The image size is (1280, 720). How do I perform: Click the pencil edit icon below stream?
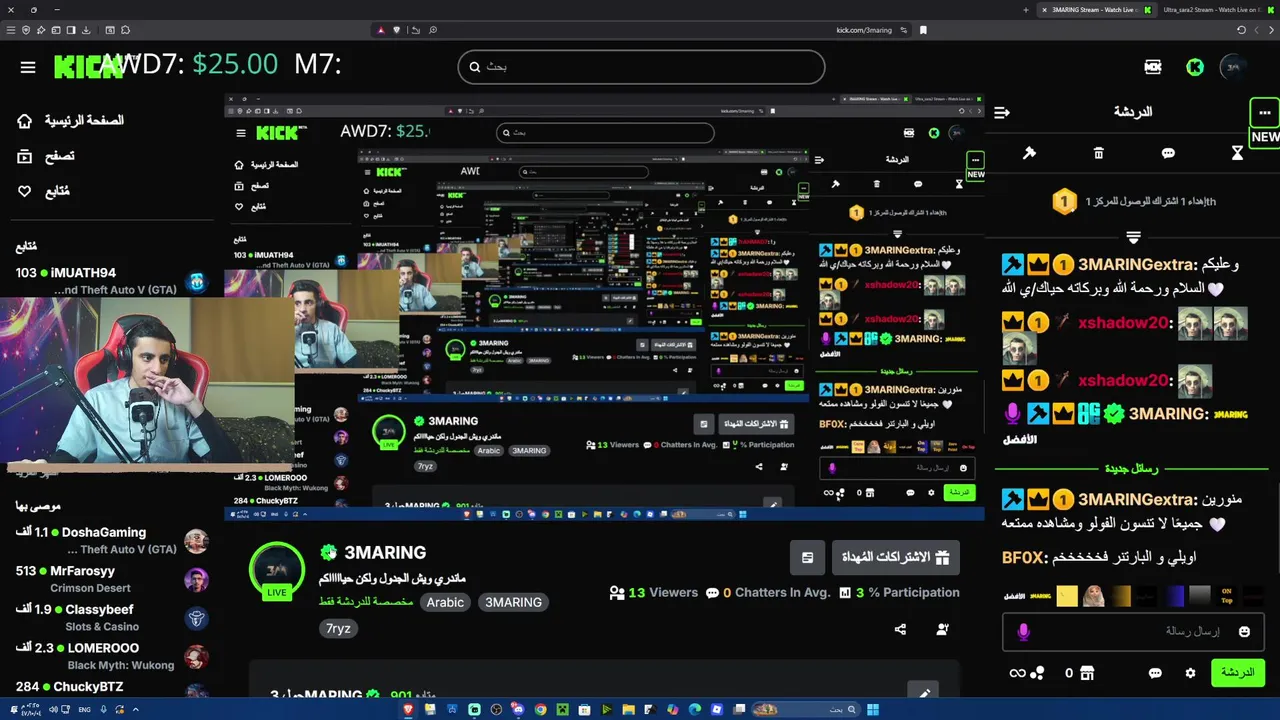(x=923, y=693)
